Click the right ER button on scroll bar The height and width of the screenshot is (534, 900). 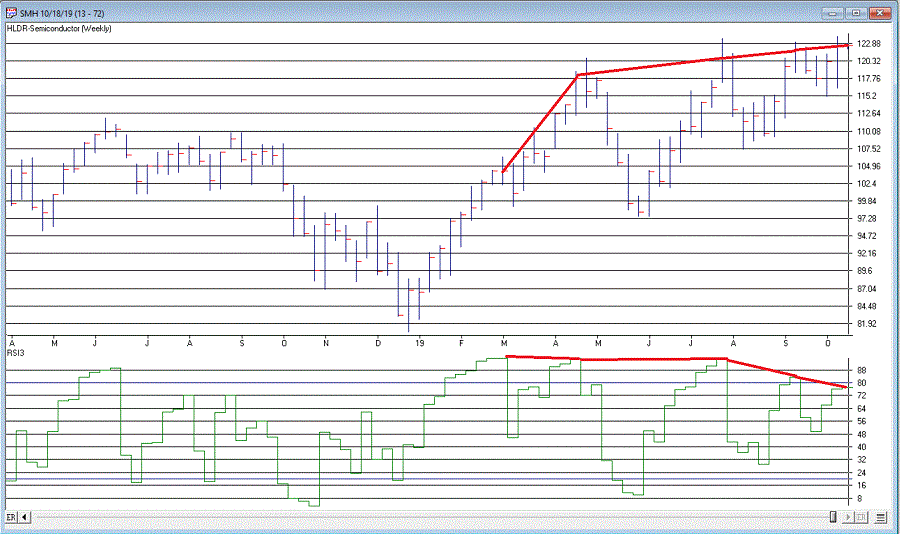point(861,517)
